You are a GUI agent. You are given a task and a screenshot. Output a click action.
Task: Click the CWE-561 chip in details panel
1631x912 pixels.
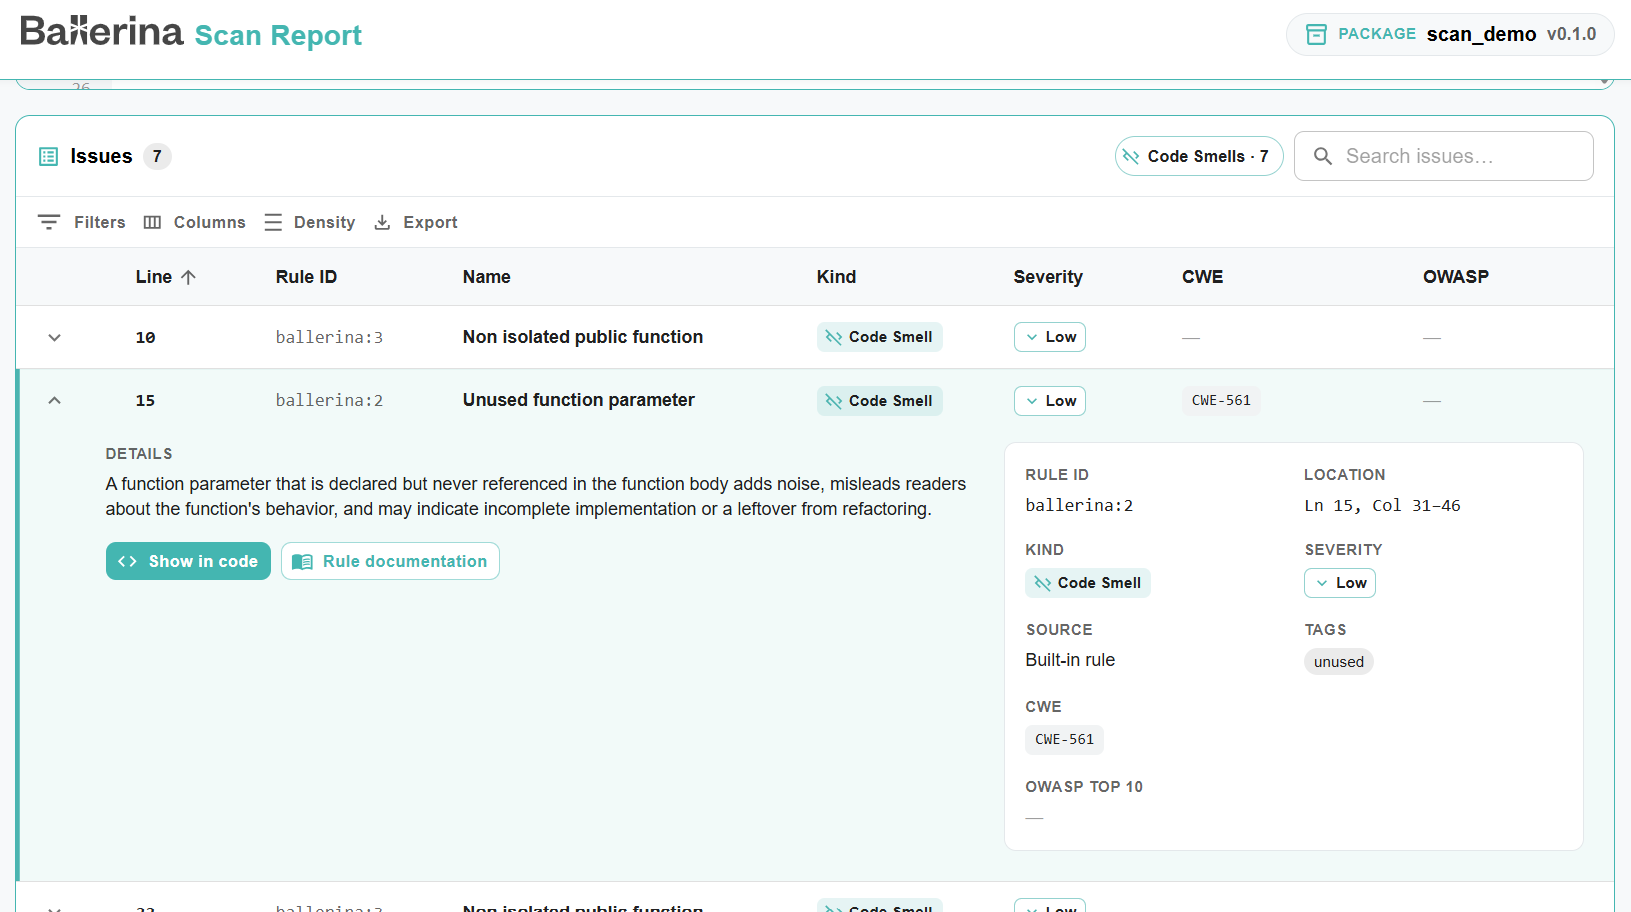point(1065,739)
